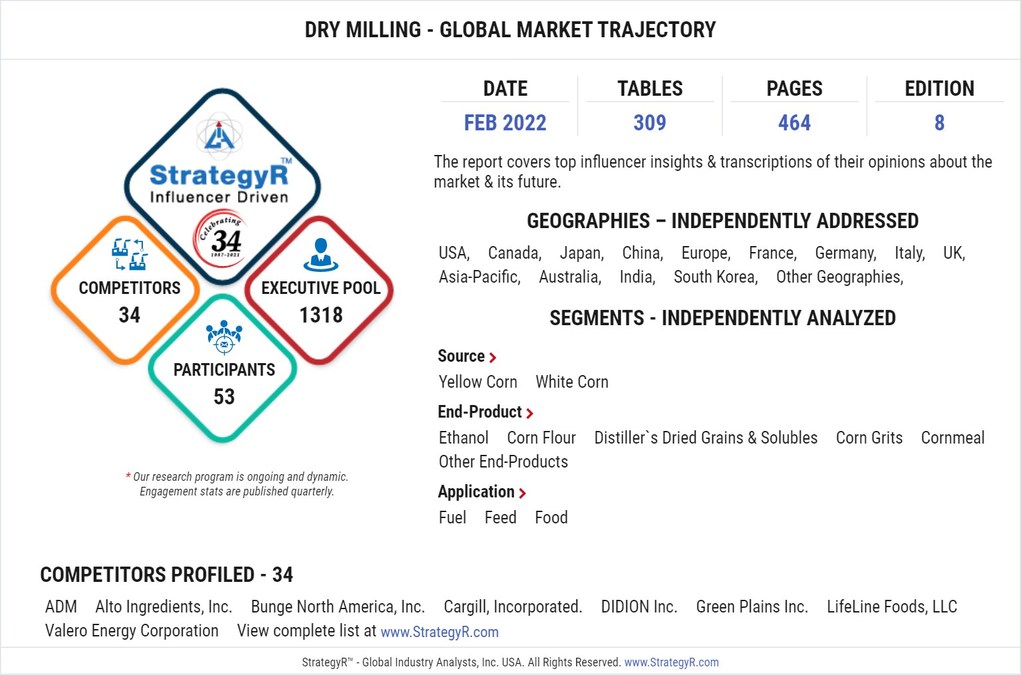Image resolution: width=1021 pixels, height=675 pixels.
Task: Click the Cornmeal end-product
Action: click(953, 437)
